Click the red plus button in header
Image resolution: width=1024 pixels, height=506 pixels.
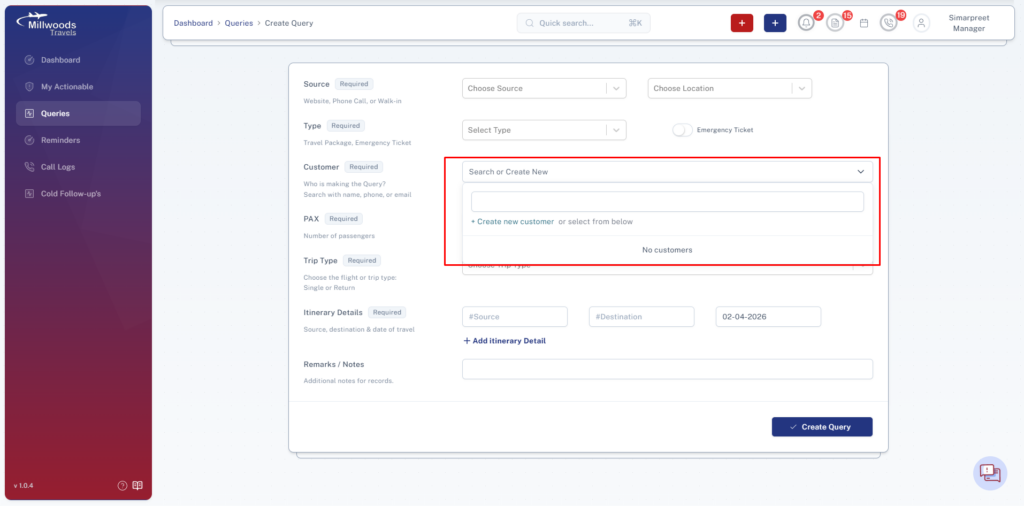coord(742,23)
